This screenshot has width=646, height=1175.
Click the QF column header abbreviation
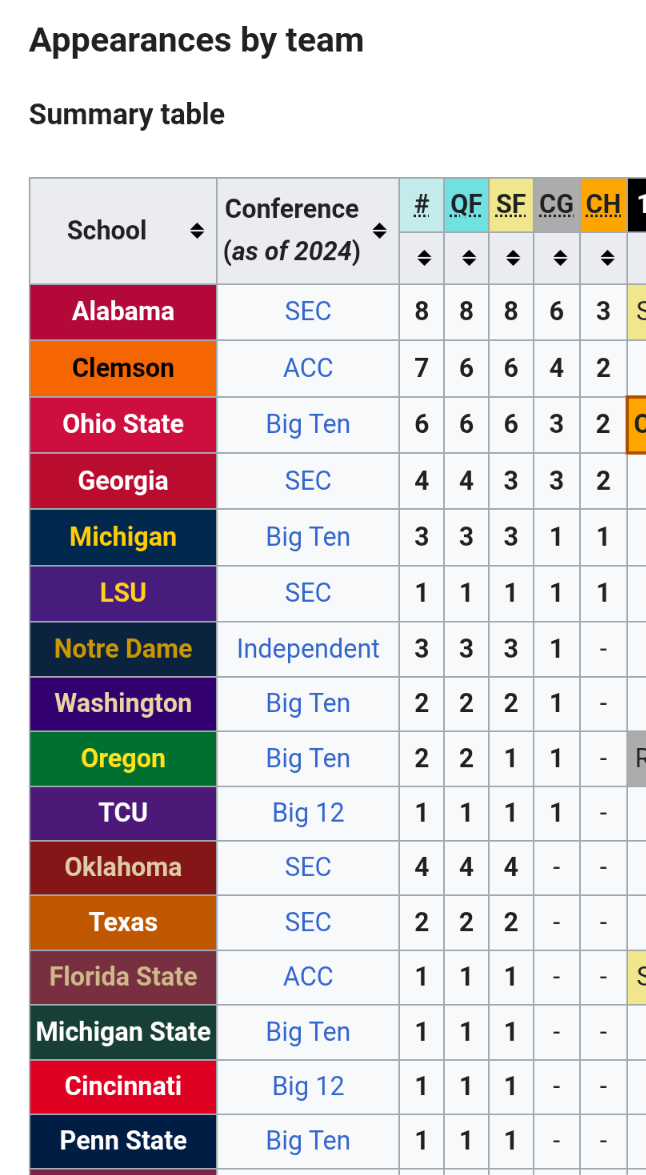point(466,204)
